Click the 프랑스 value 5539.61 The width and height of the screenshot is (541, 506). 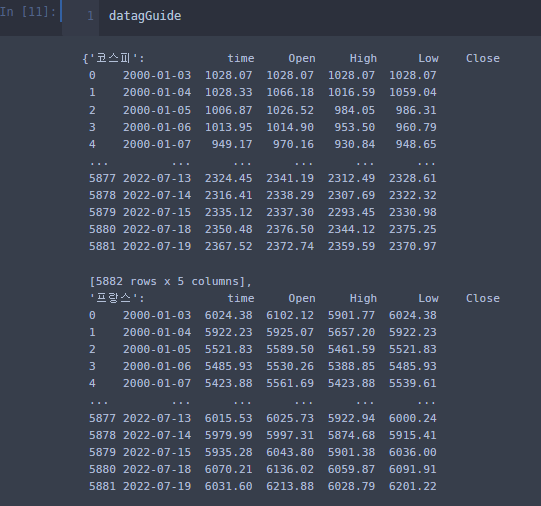pos(413,383)
